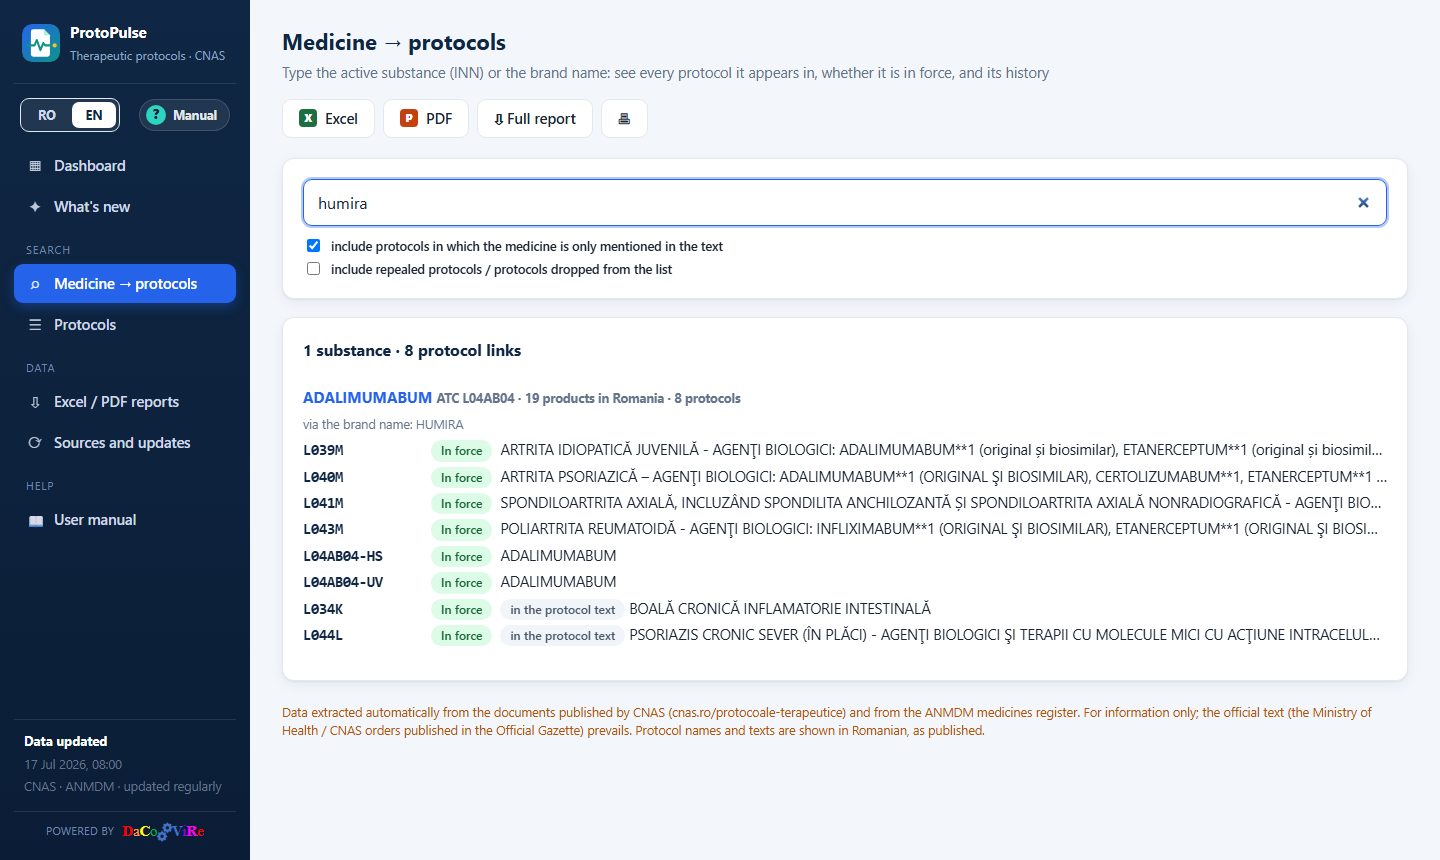This screenshot has height=860, width=1440.
Task: Open protocol L040M row
Action: [845, 477]
